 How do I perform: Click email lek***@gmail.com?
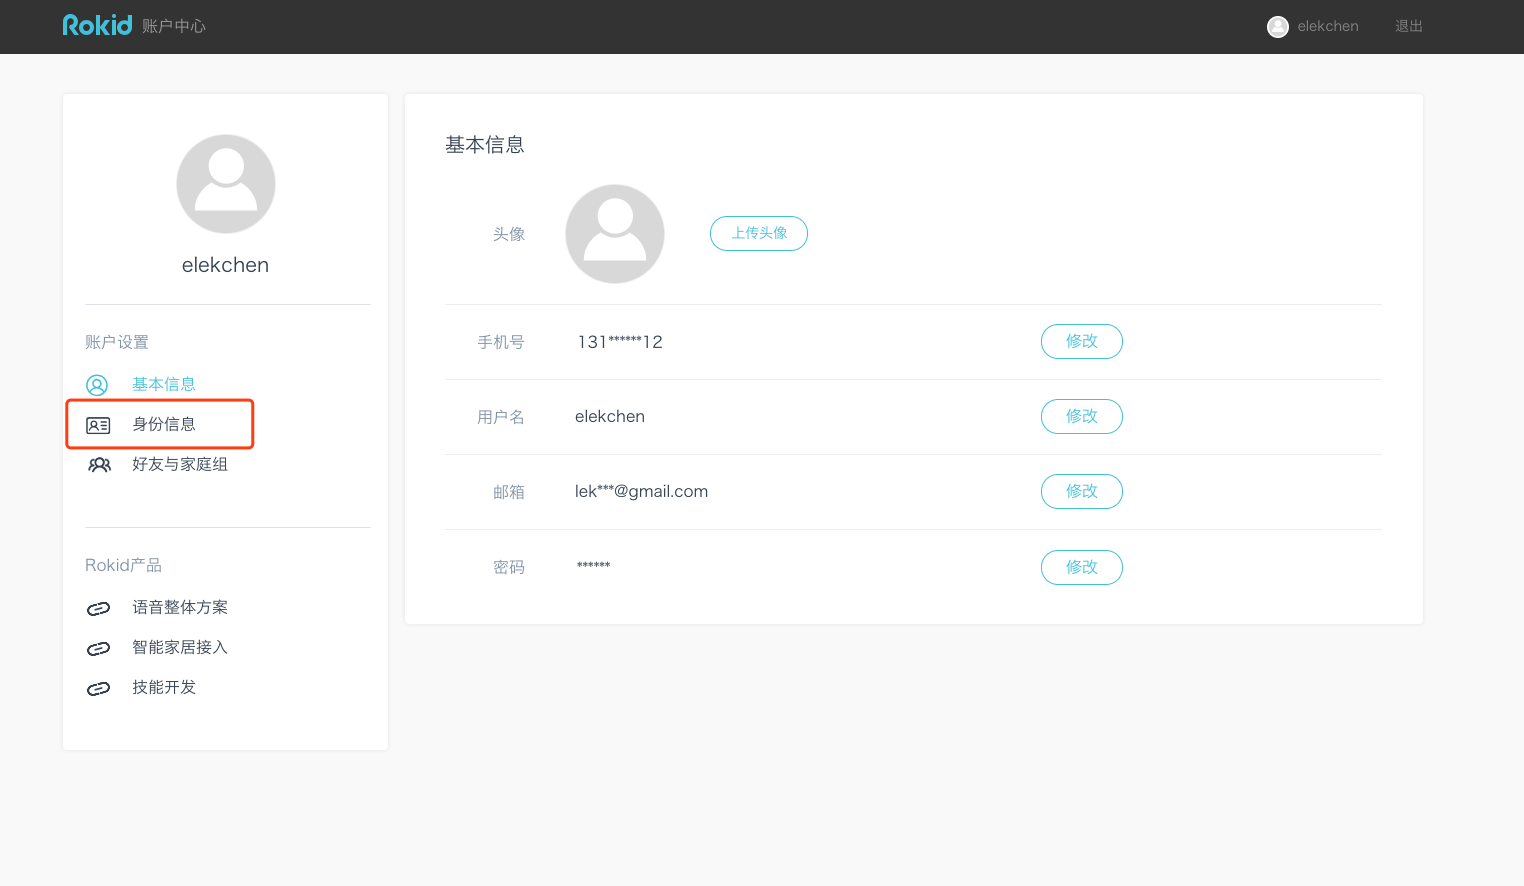click(641, 491)
